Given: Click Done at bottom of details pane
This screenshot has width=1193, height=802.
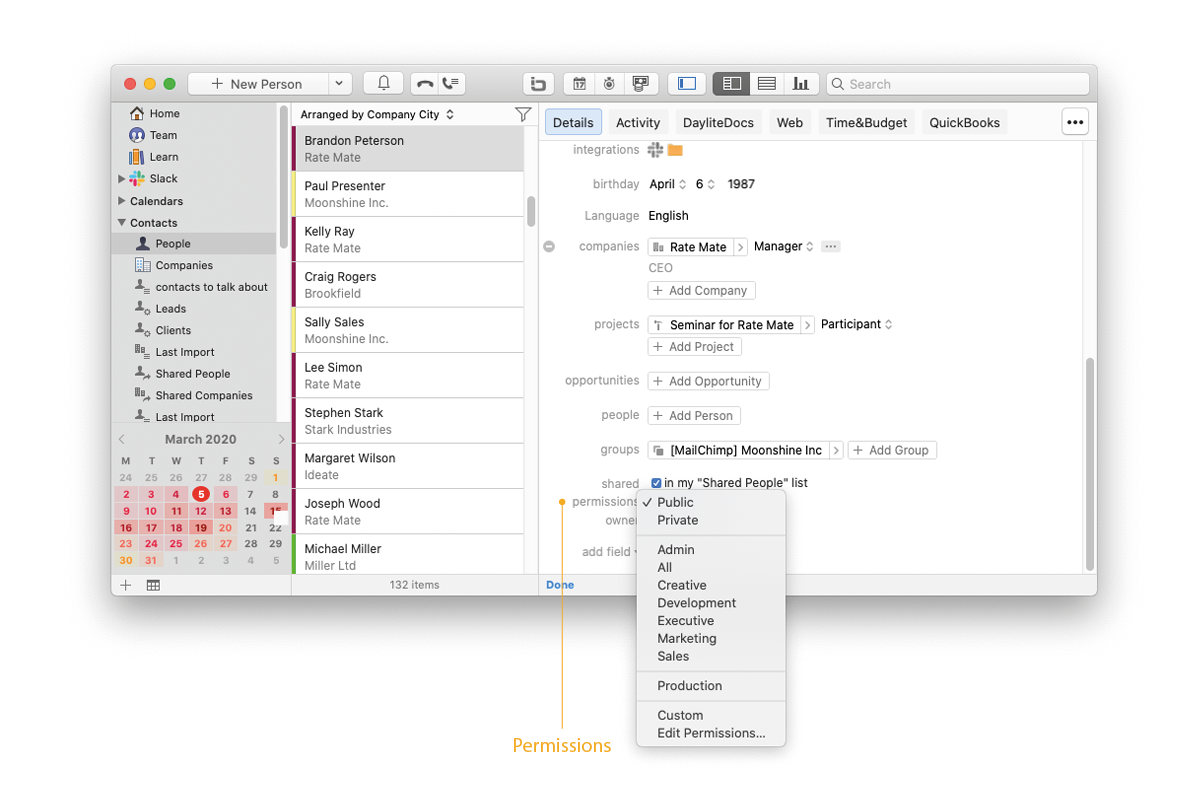Looking at the screenshot, I should (x=560, y=585).
